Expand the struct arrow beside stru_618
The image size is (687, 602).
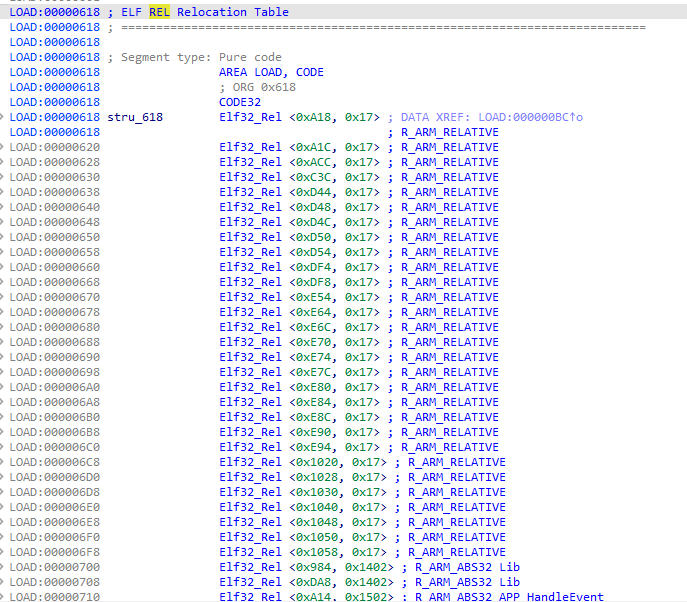pyautogui.click(x=2, y=117)
